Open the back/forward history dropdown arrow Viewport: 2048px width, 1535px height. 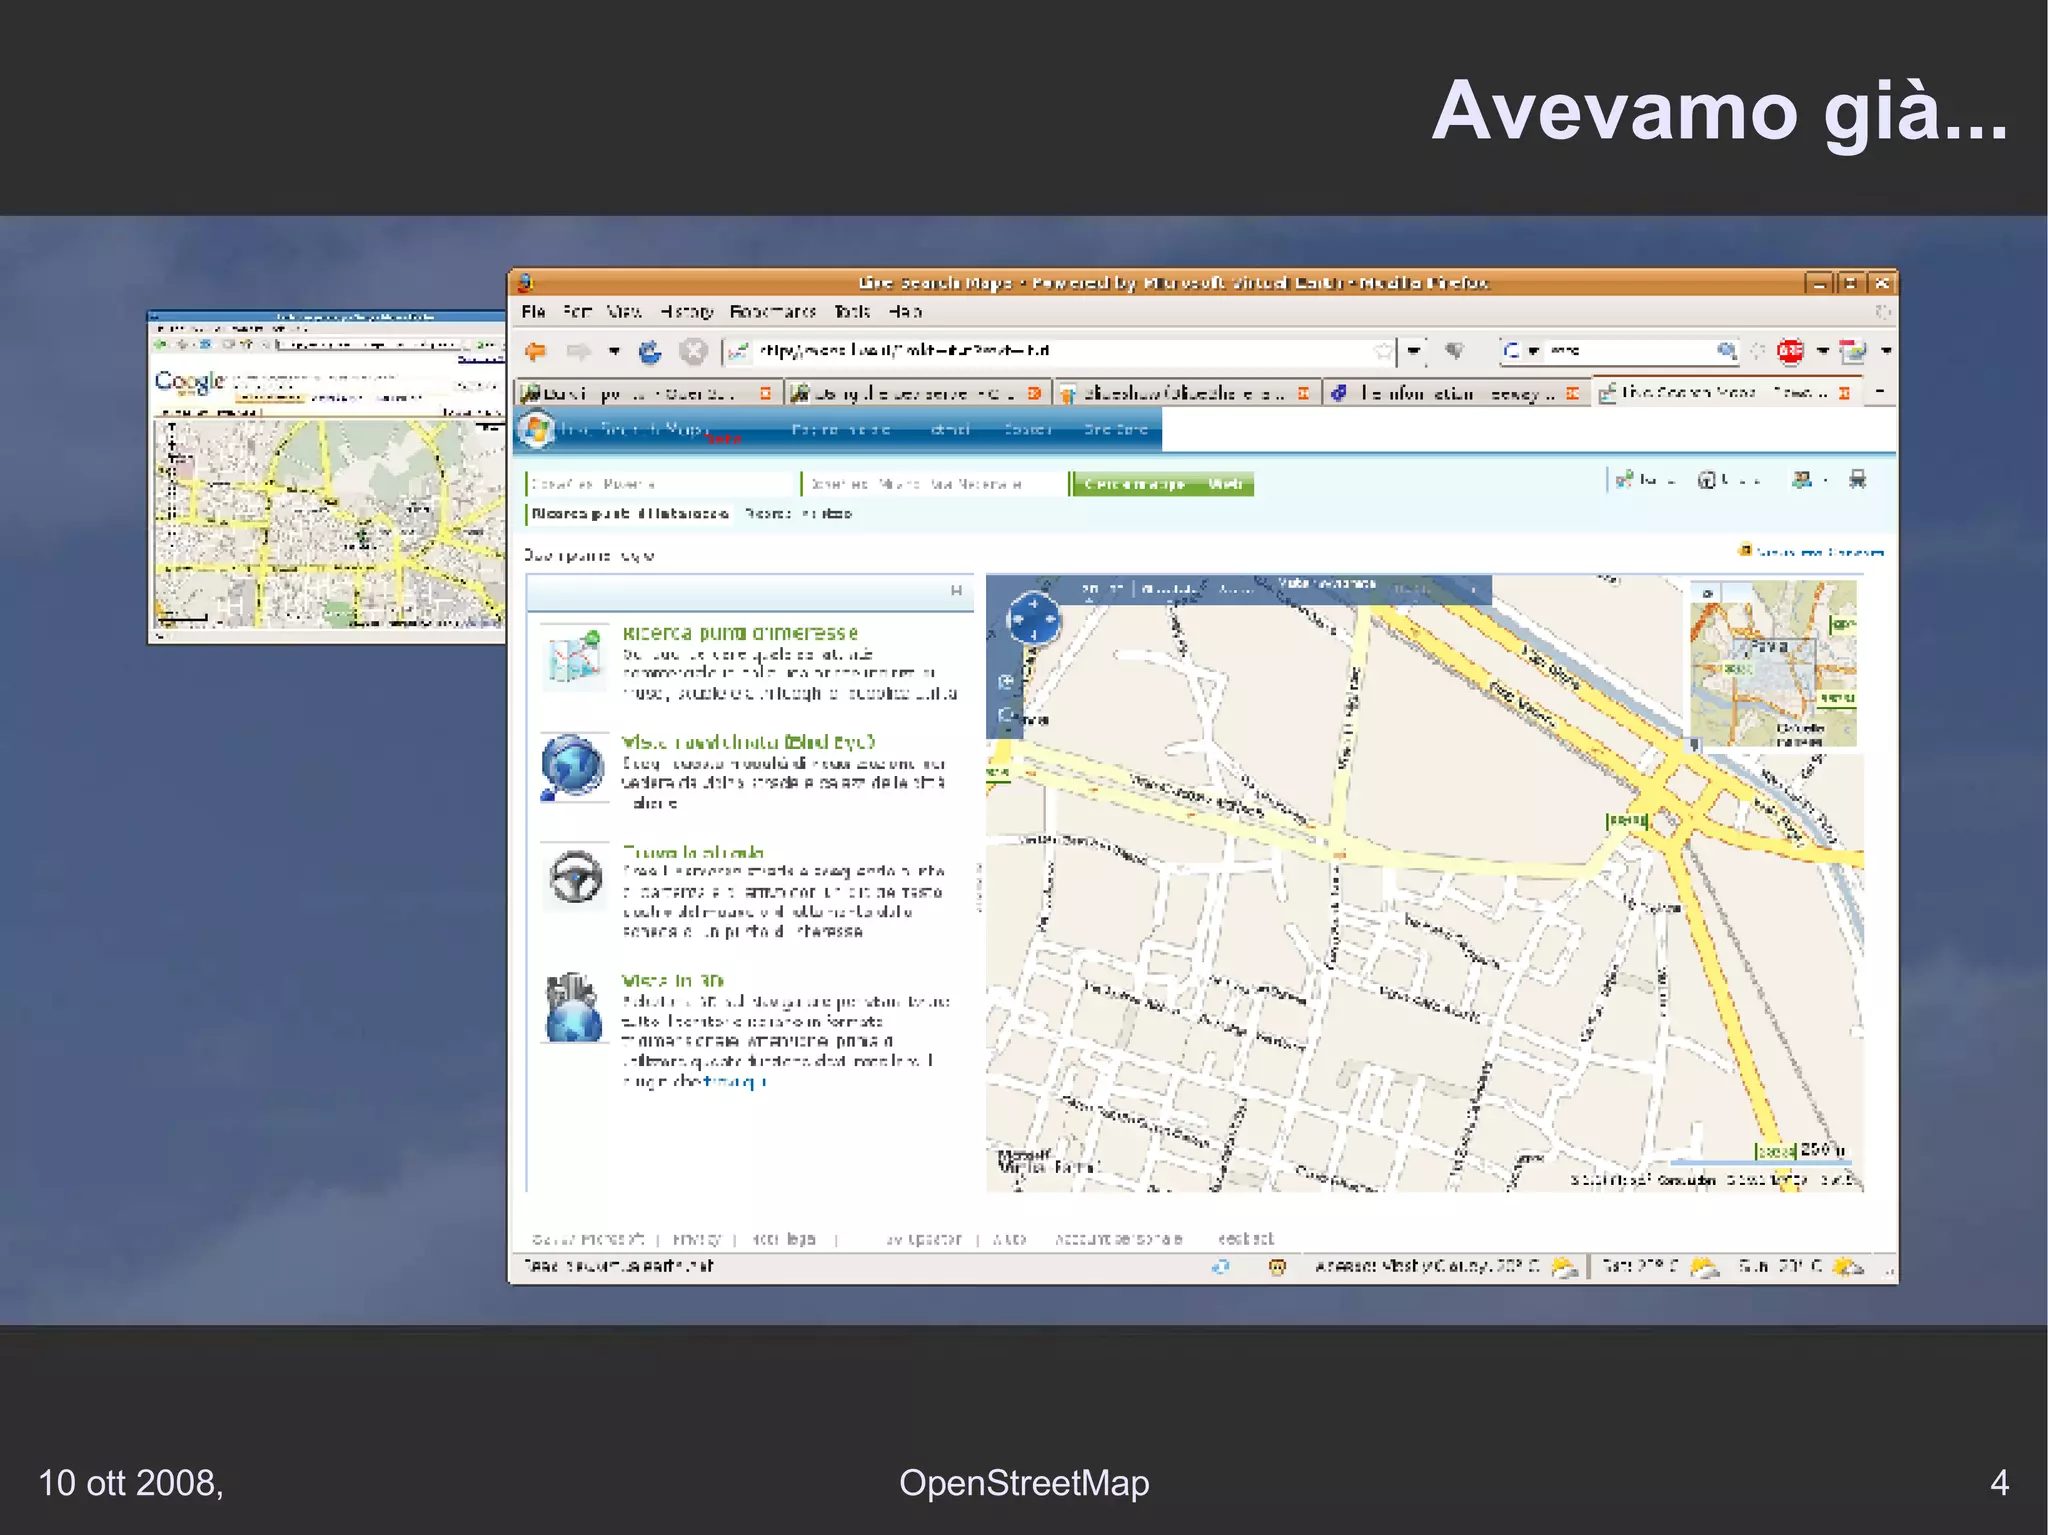click(x=614, y=351)
